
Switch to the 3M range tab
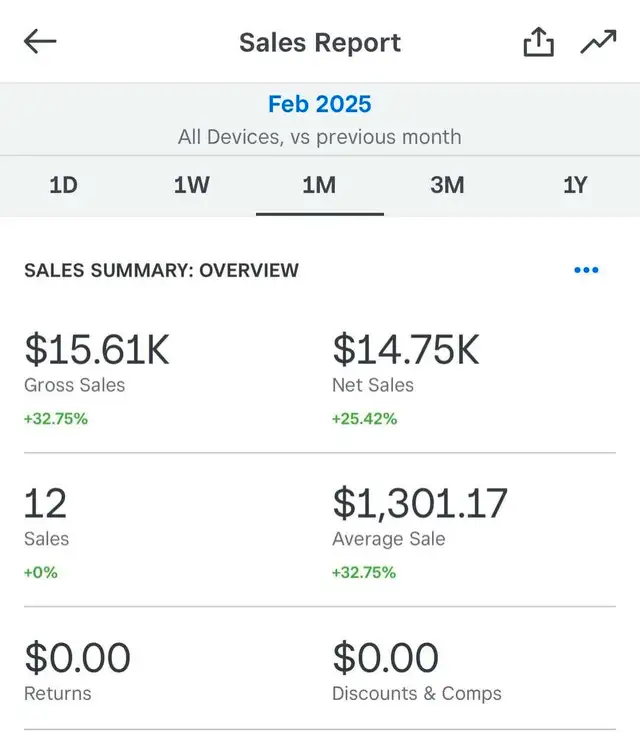(447, 186)
